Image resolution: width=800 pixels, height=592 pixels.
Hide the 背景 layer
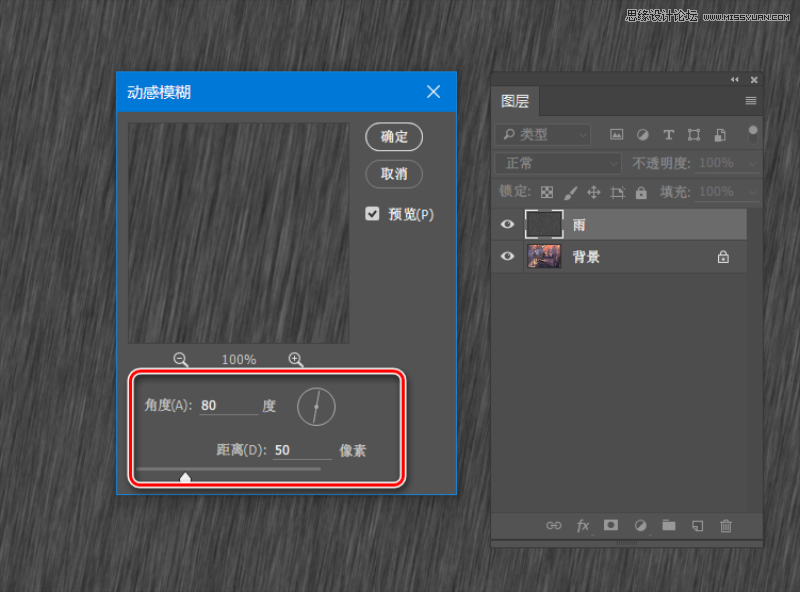(x=507, y=257)
